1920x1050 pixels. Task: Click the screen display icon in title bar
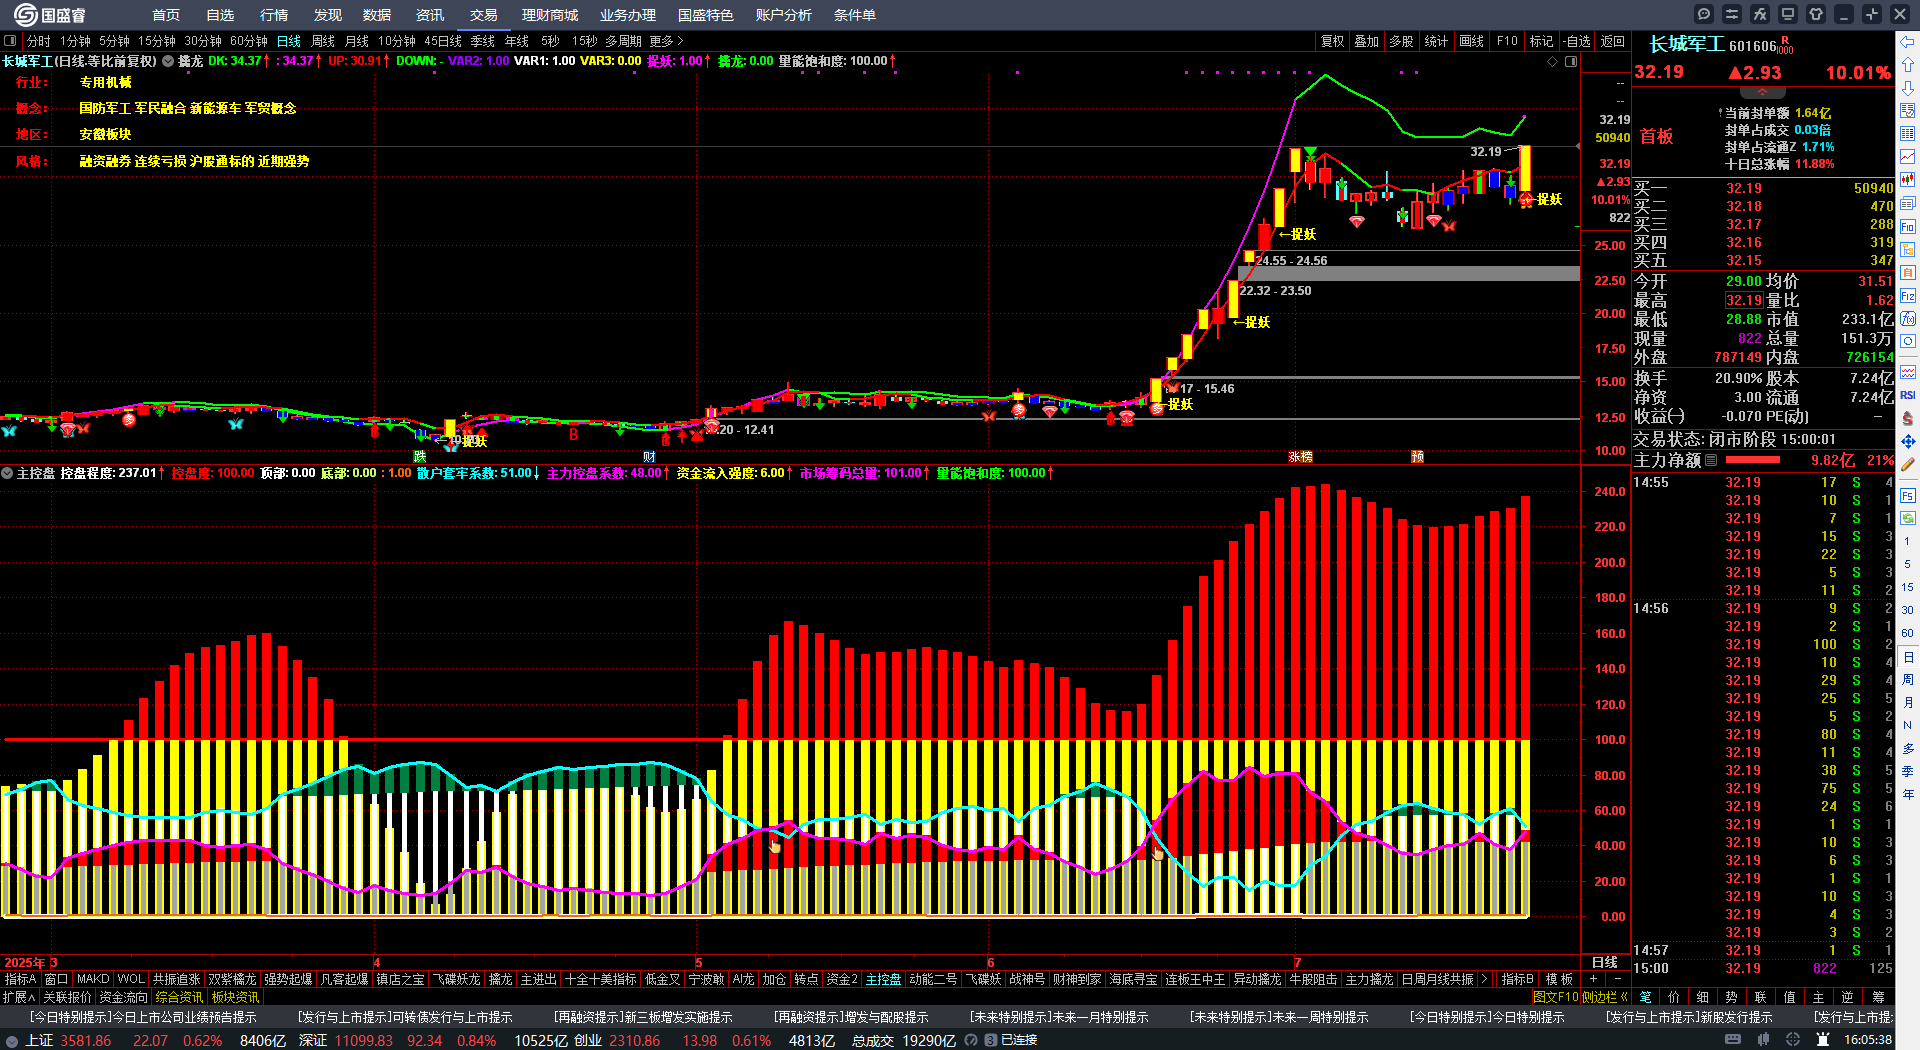click(x=1788, y=14)
